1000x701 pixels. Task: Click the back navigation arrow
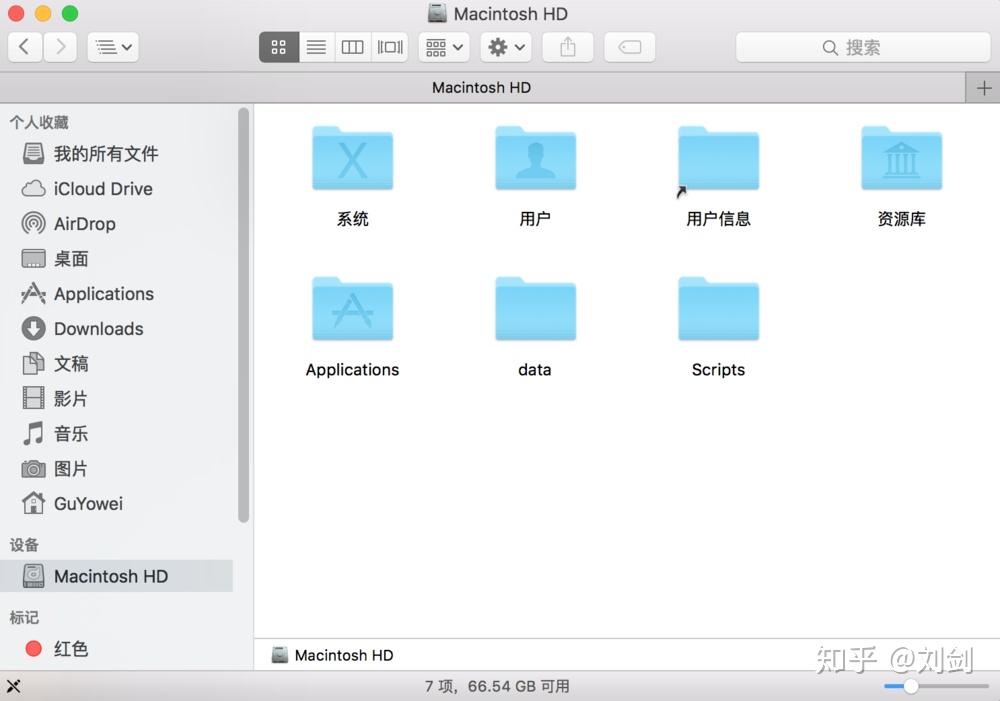(24, 46)
